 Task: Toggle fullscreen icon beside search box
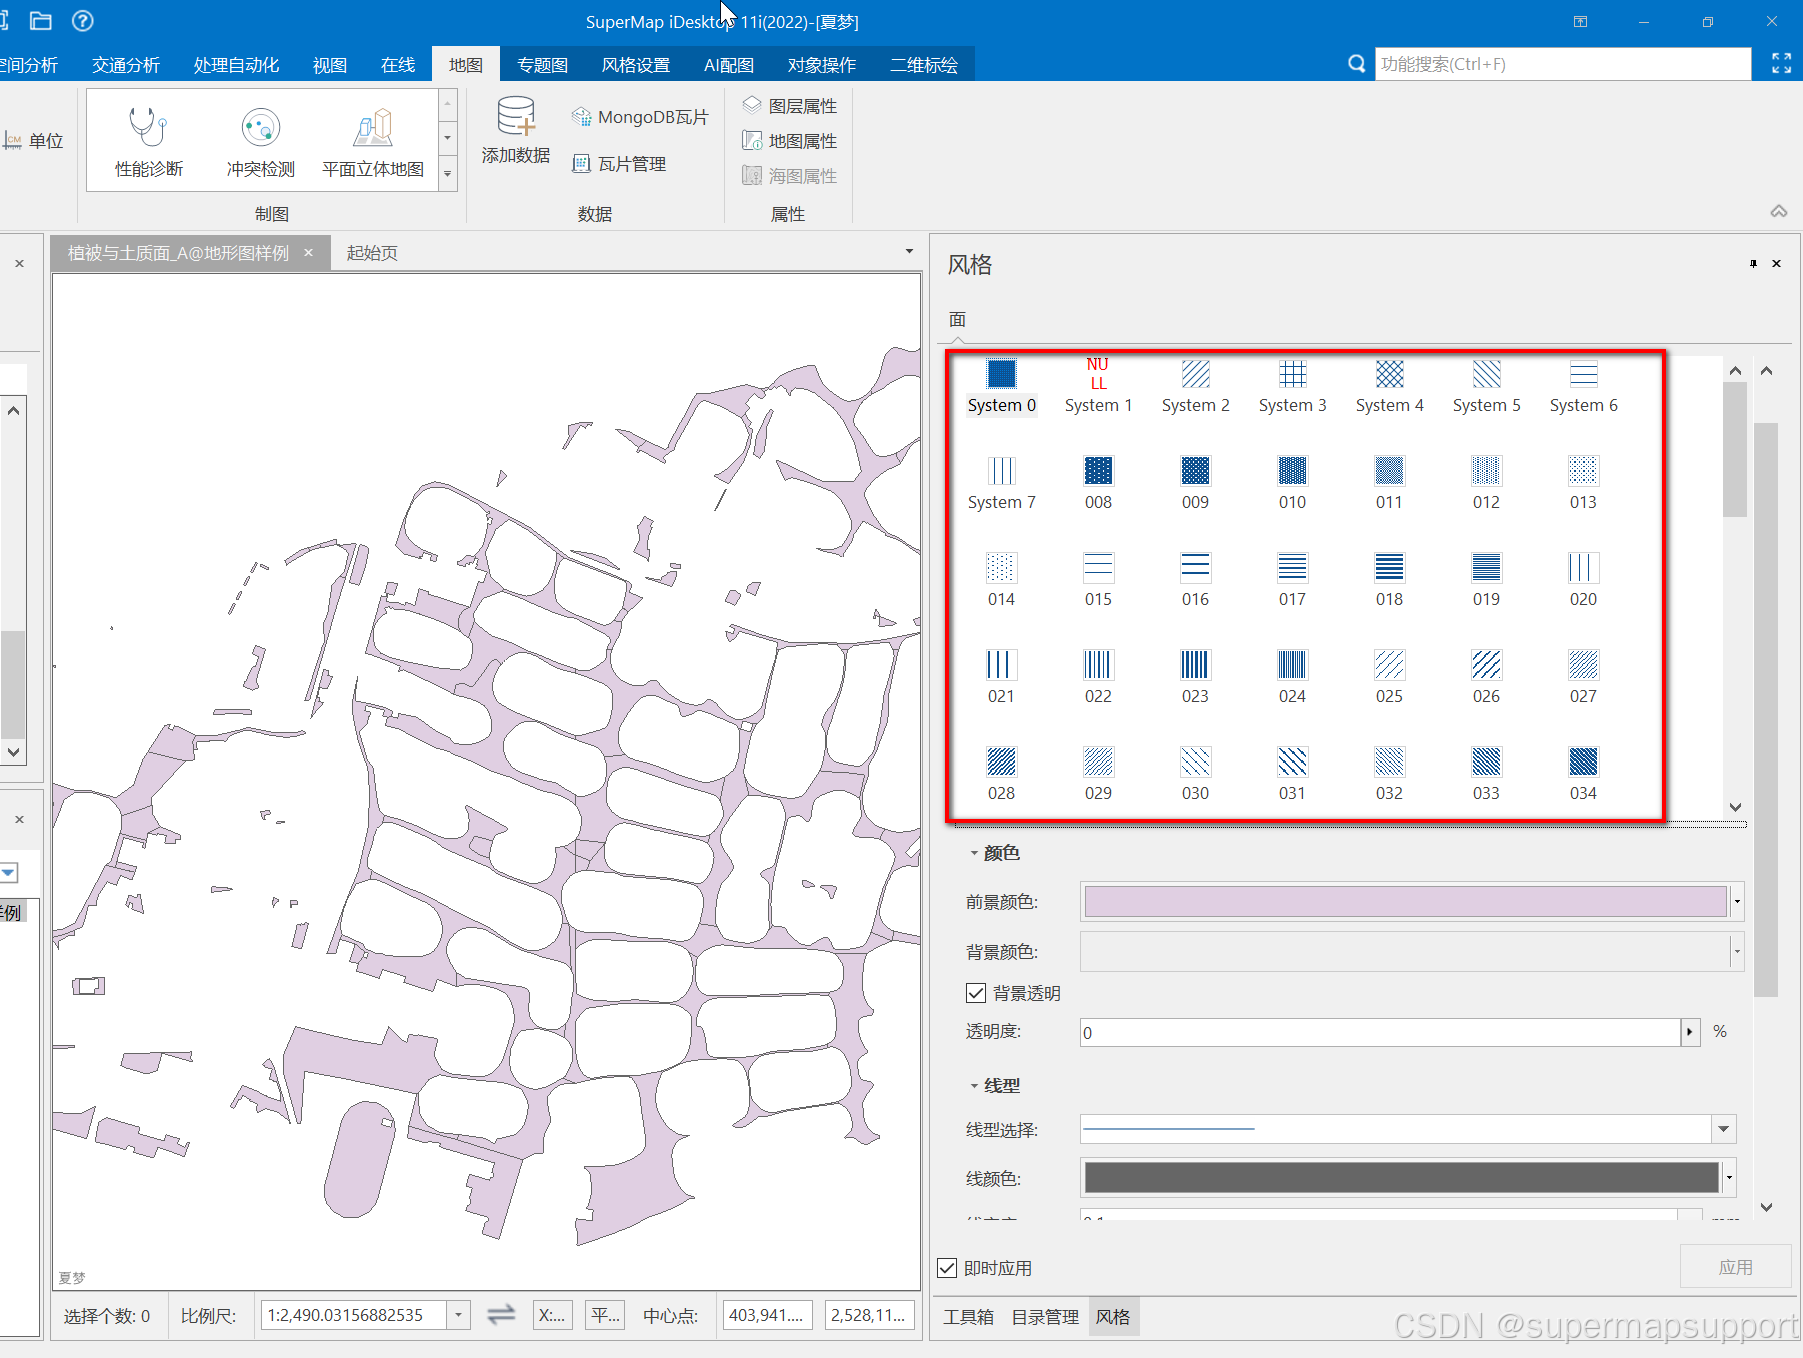click(x=1781, y=63)
